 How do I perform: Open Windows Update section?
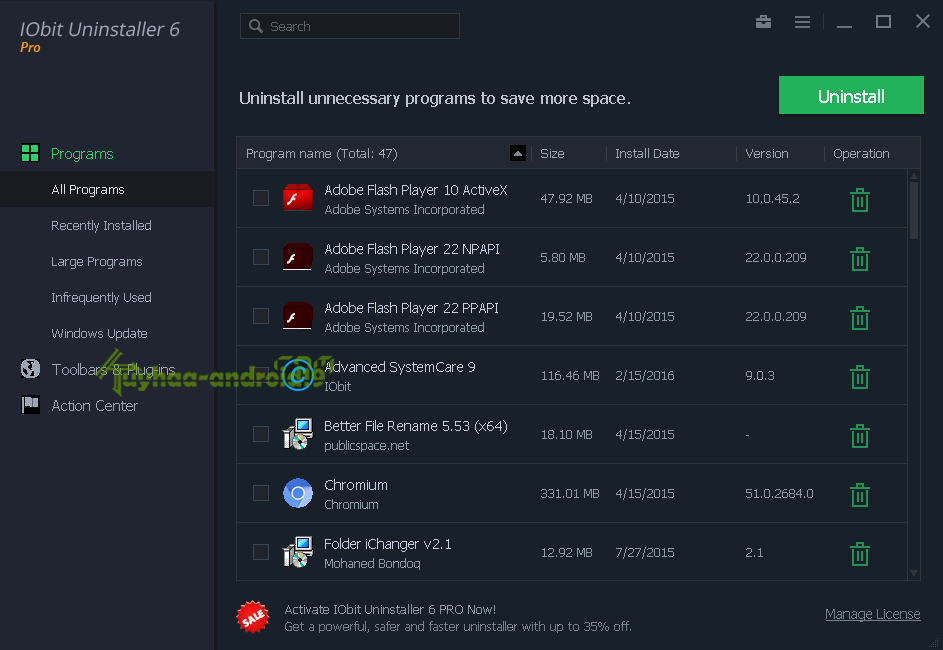(99, 333)
